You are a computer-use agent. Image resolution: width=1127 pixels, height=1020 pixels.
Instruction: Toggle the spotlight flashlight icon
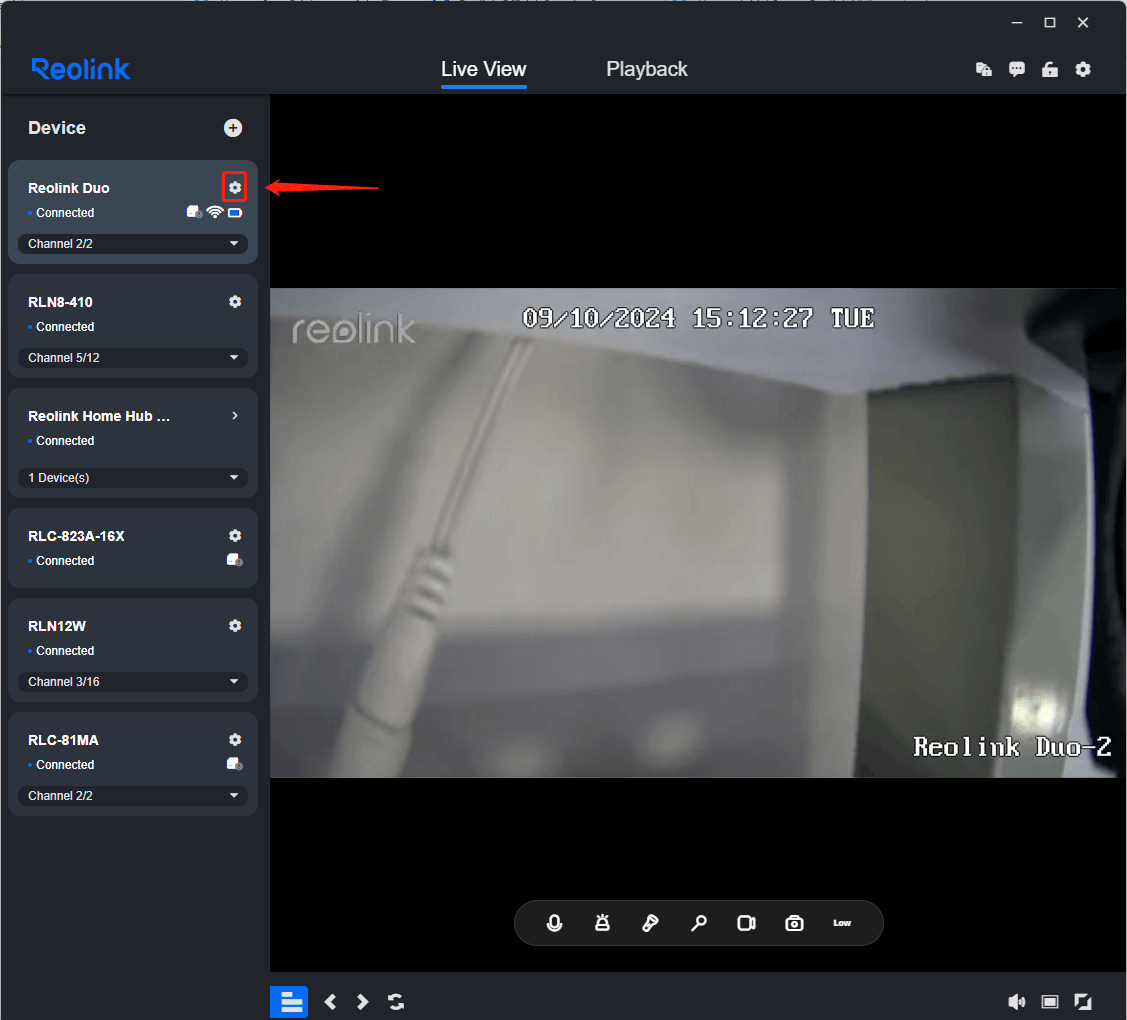650,923
